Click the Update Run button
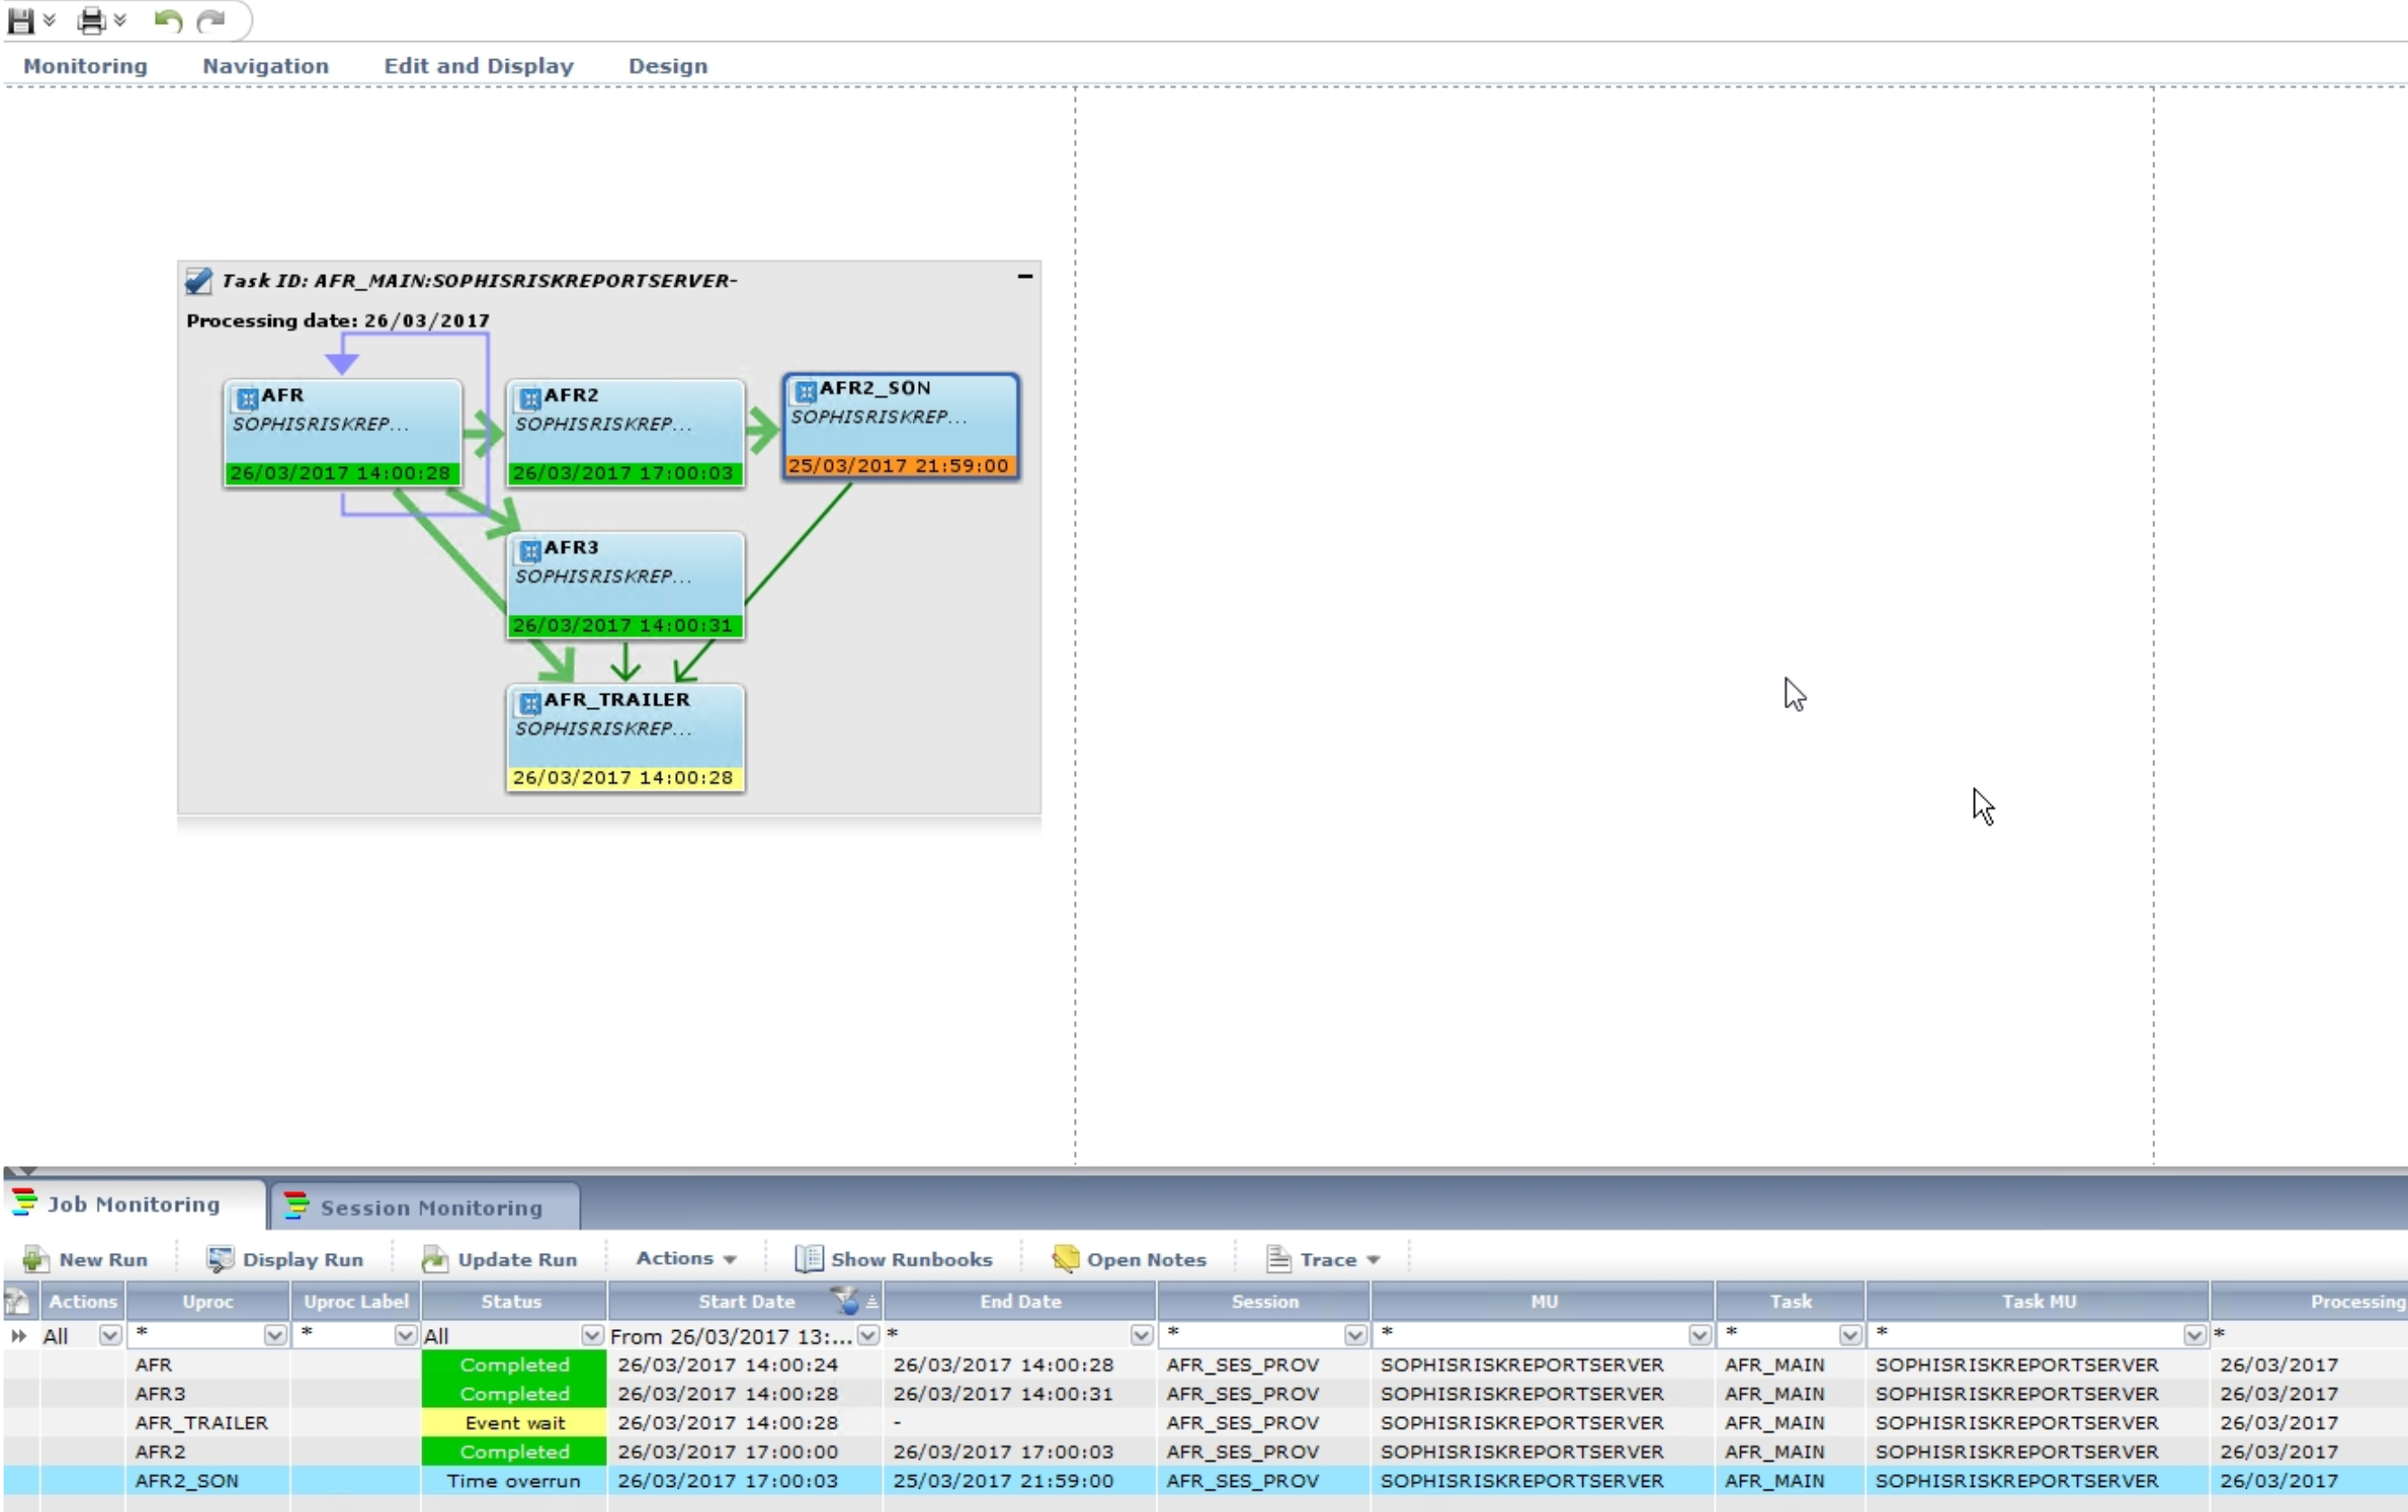 click(501, 1259)
